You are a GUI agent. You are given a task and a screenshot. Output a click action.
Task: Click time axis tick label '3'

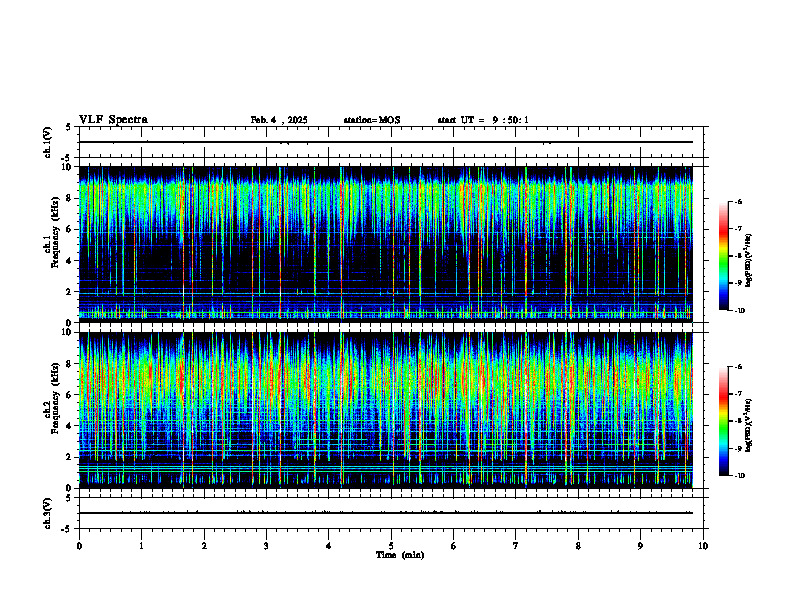click(x=266, y=546)
